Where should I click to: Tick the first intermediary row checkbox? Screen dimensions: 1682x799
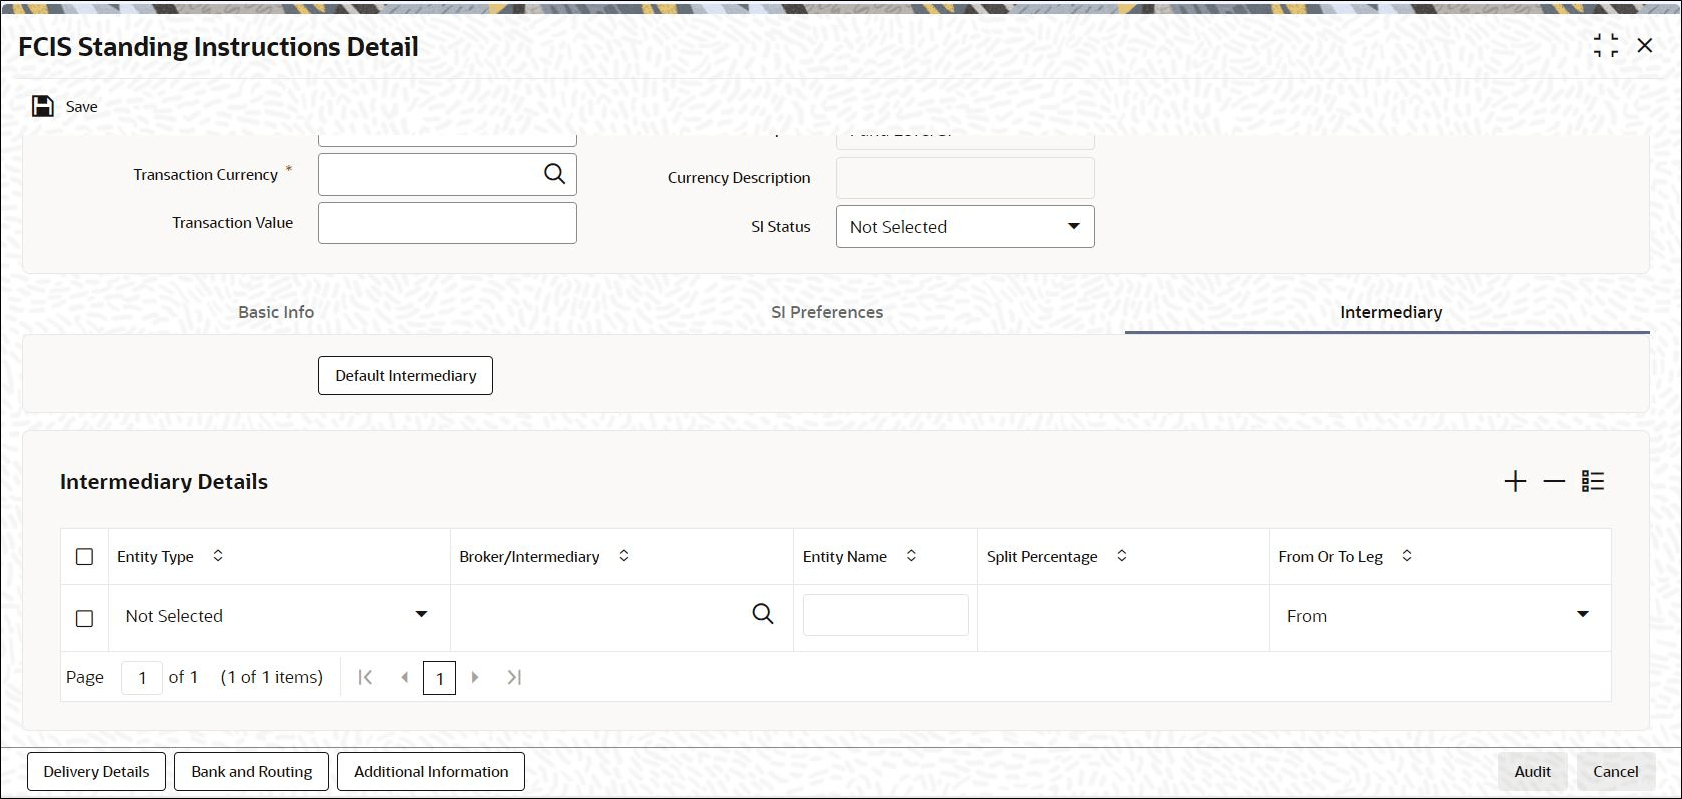[85, 619]
